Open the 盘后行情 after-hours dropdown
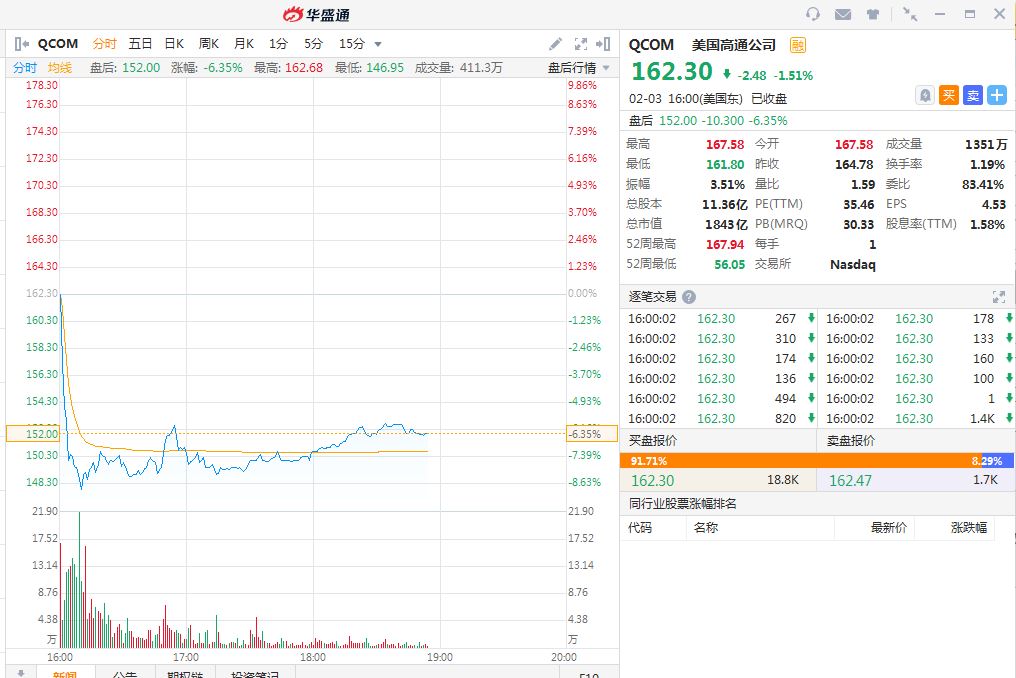The image size is (1016, 678). point(579,67)
